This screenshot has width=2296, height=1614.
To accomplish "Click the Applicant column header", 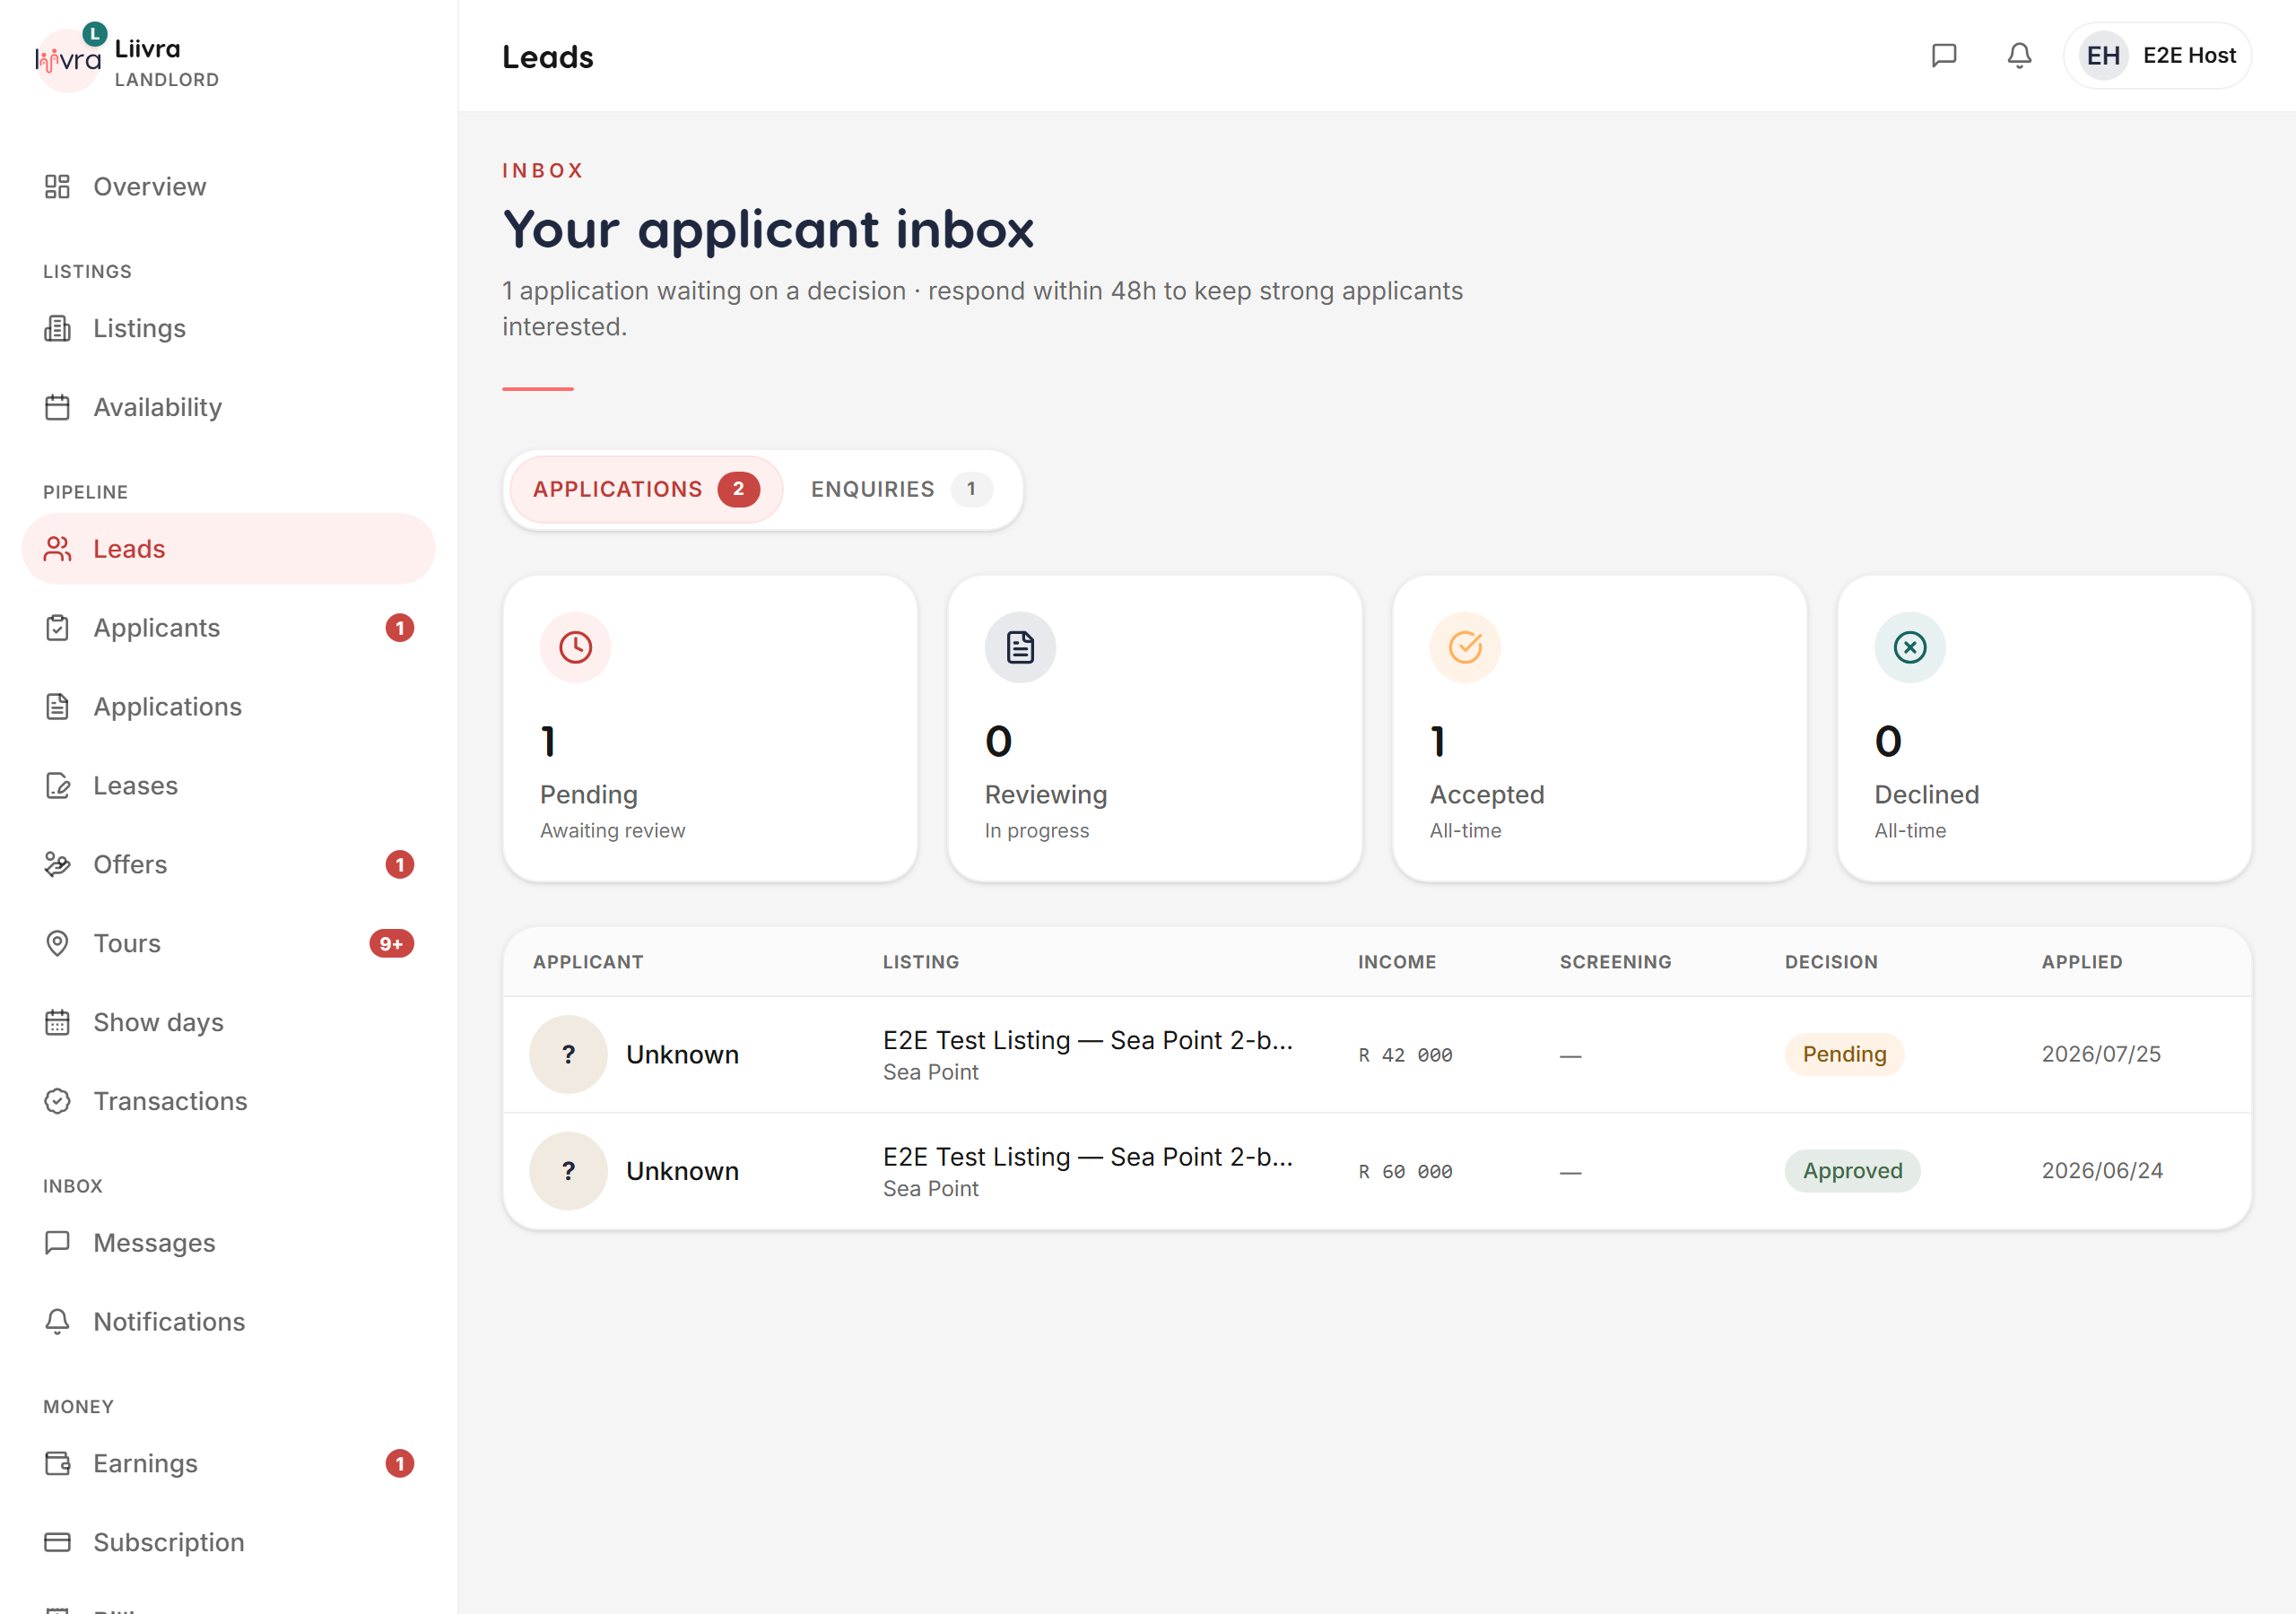I will [588, 962].
